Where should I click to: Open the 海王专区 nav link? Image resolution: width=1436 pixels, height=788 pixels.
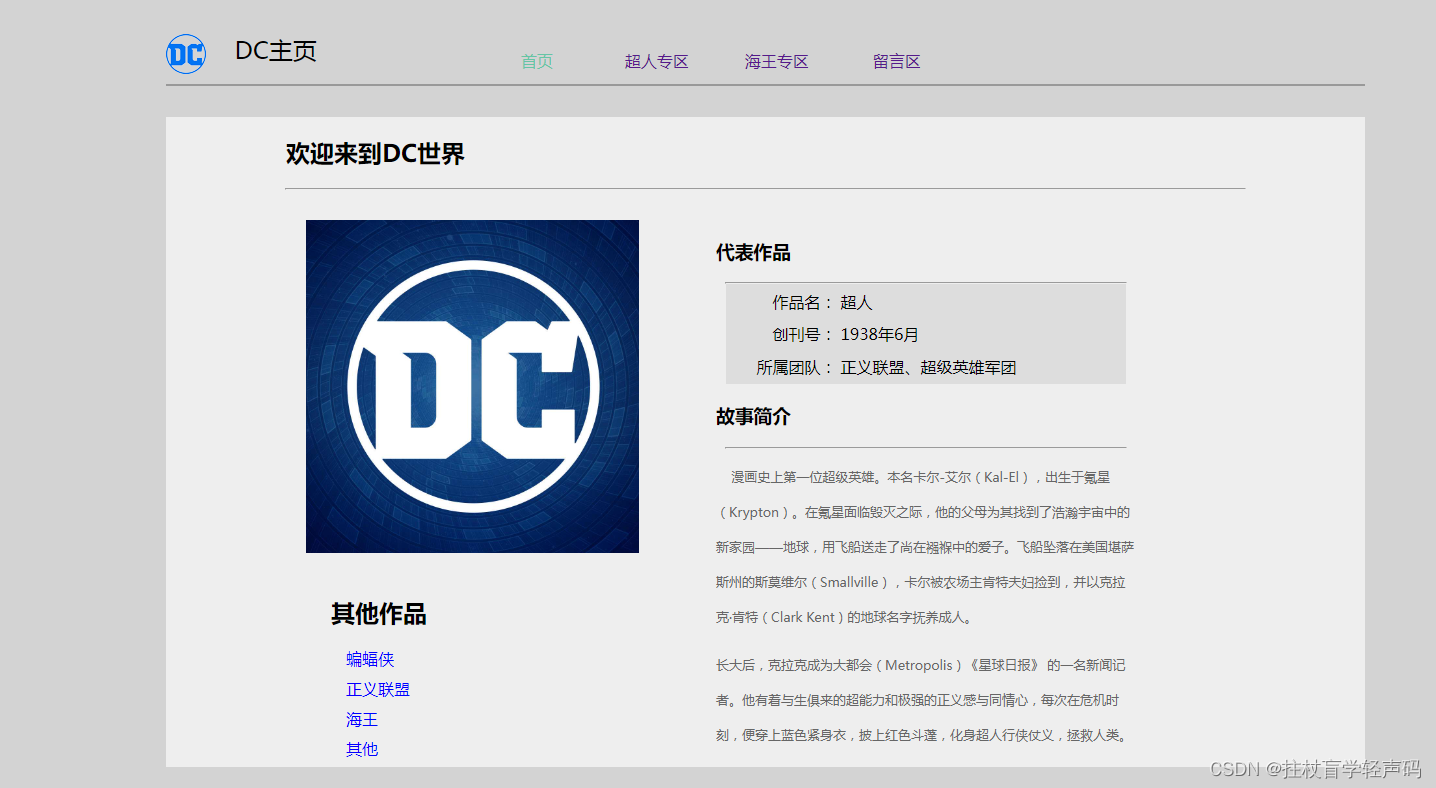point(776,62)
